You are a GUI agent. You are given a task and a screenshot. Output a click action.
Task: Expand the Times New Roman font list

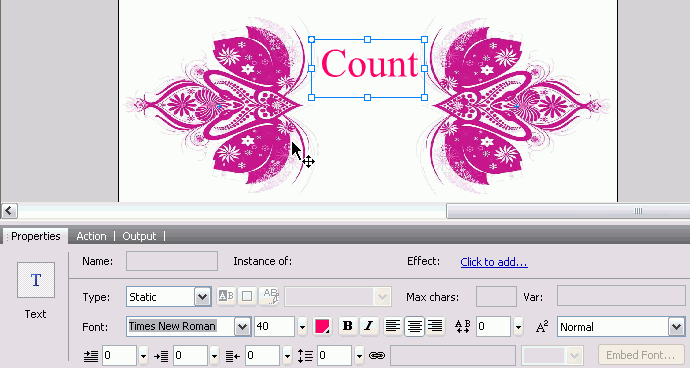click(x=242, y=327)
